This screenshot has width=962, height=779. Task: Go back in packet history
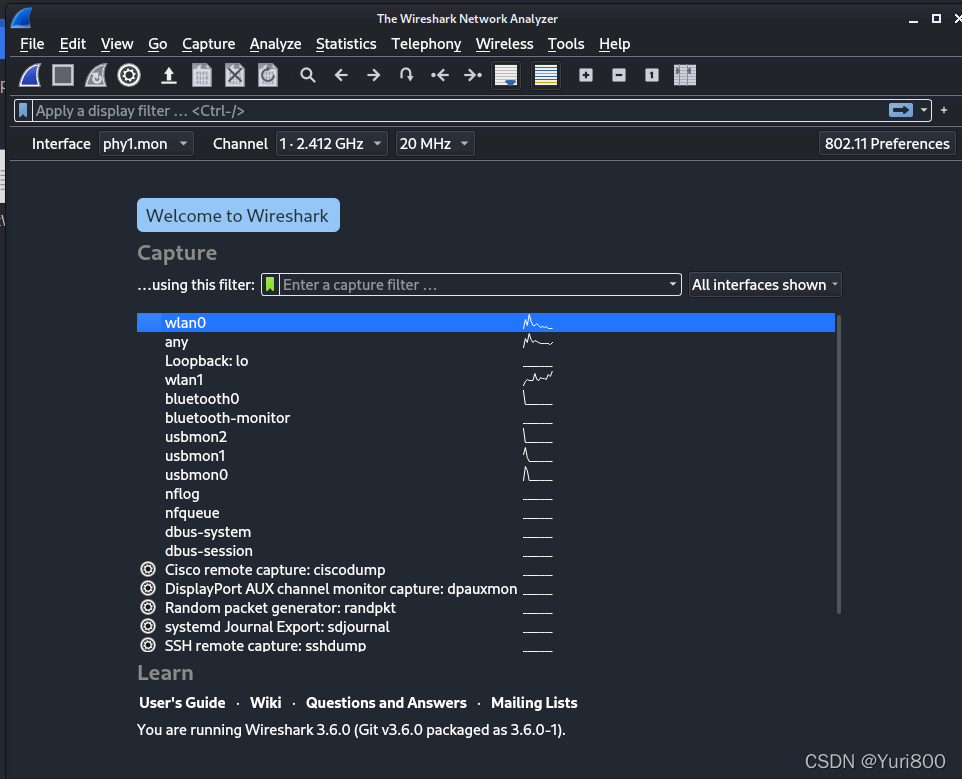[341, 75]
